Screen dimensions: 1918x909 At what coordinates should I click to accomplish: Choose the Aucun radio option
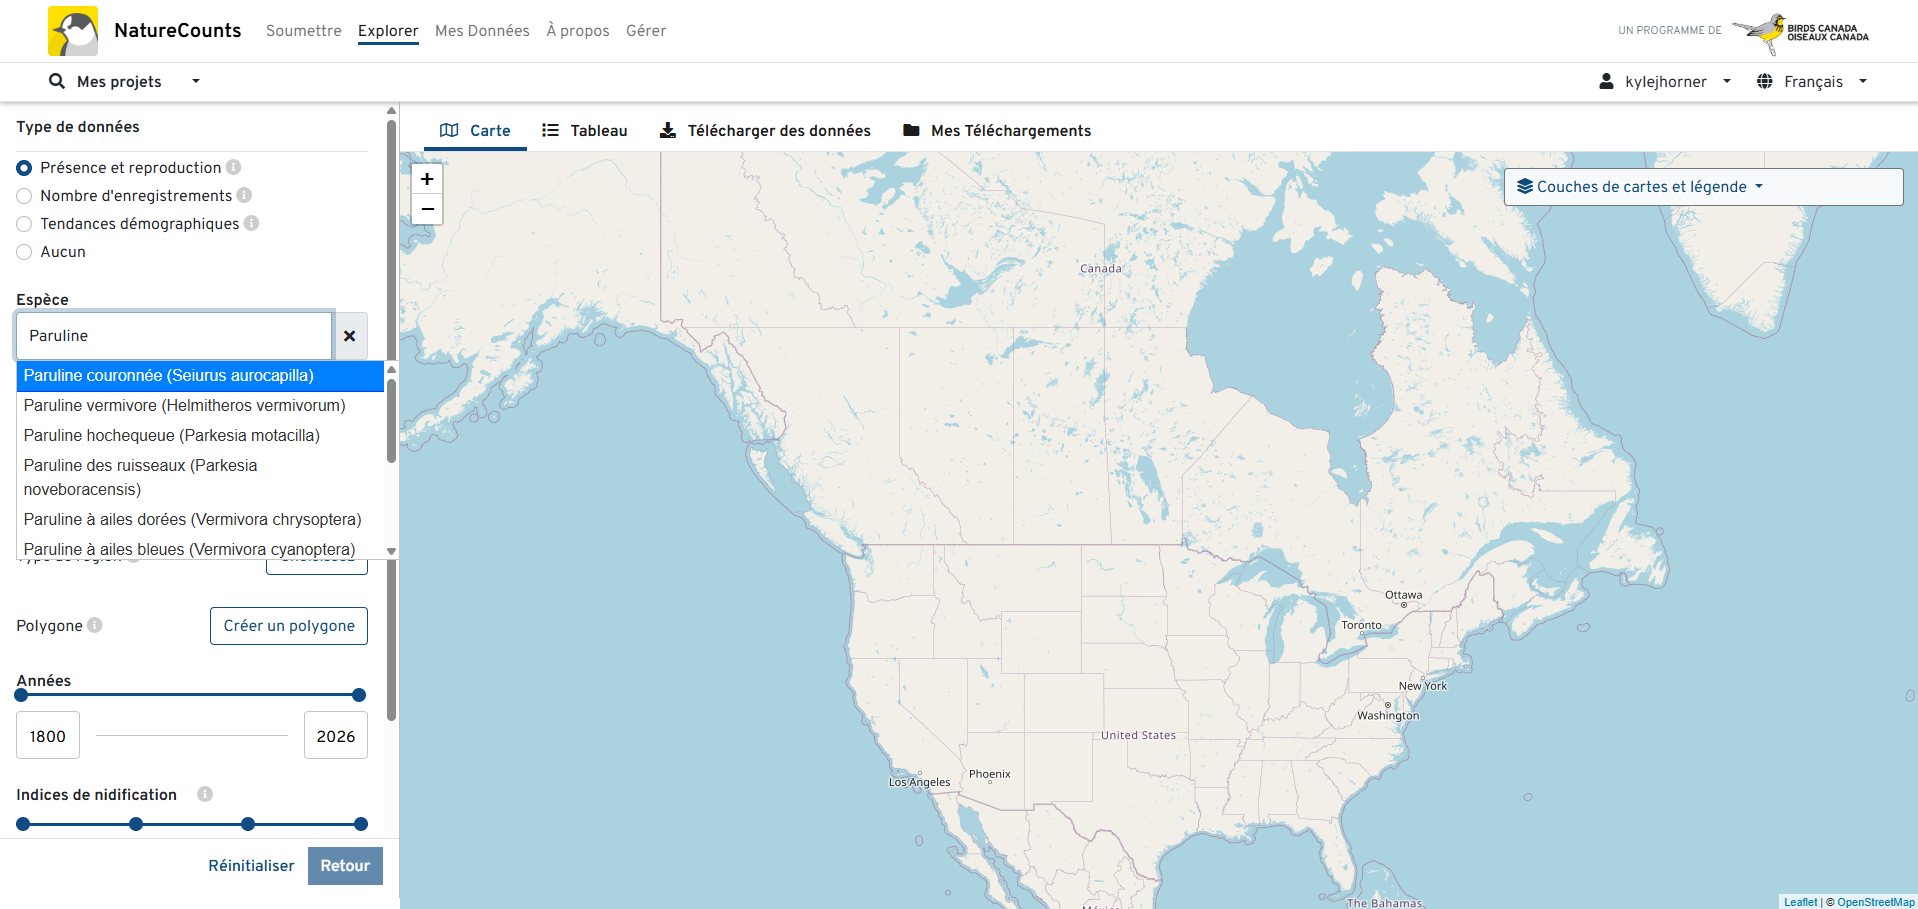tap(25, 252)
